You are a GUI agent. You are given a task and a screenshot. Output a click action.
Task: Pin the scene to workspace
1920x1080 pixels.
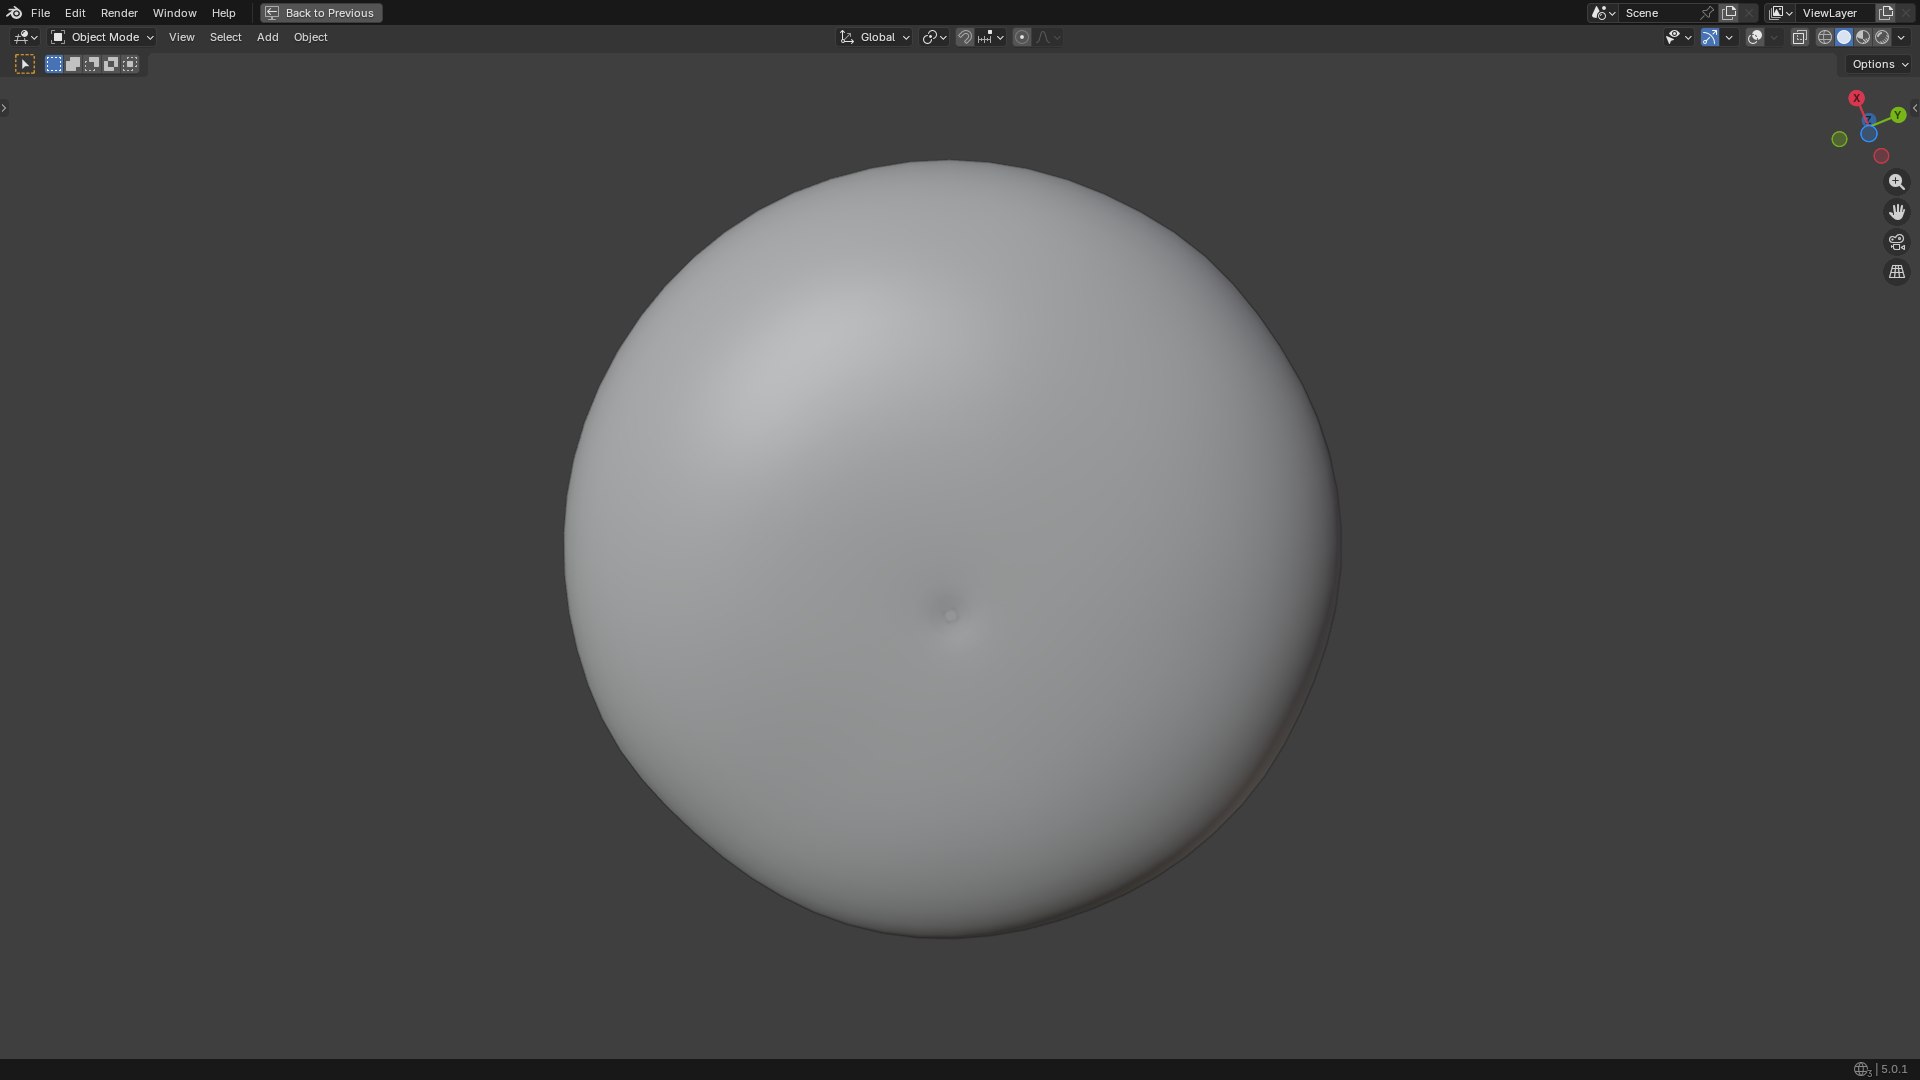1707,13
